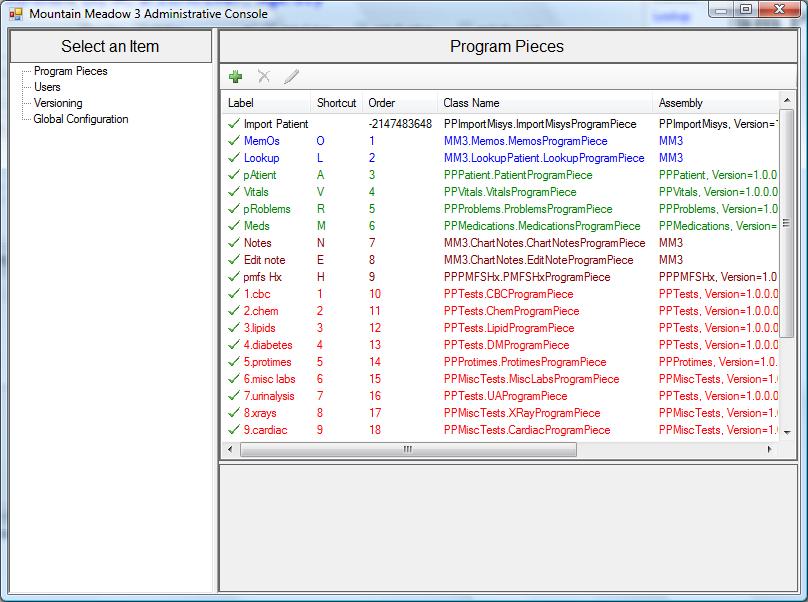Click the vertical scrollbar up arrow
The height and width of the screenshot is (602, 808).
click(786, 100)
